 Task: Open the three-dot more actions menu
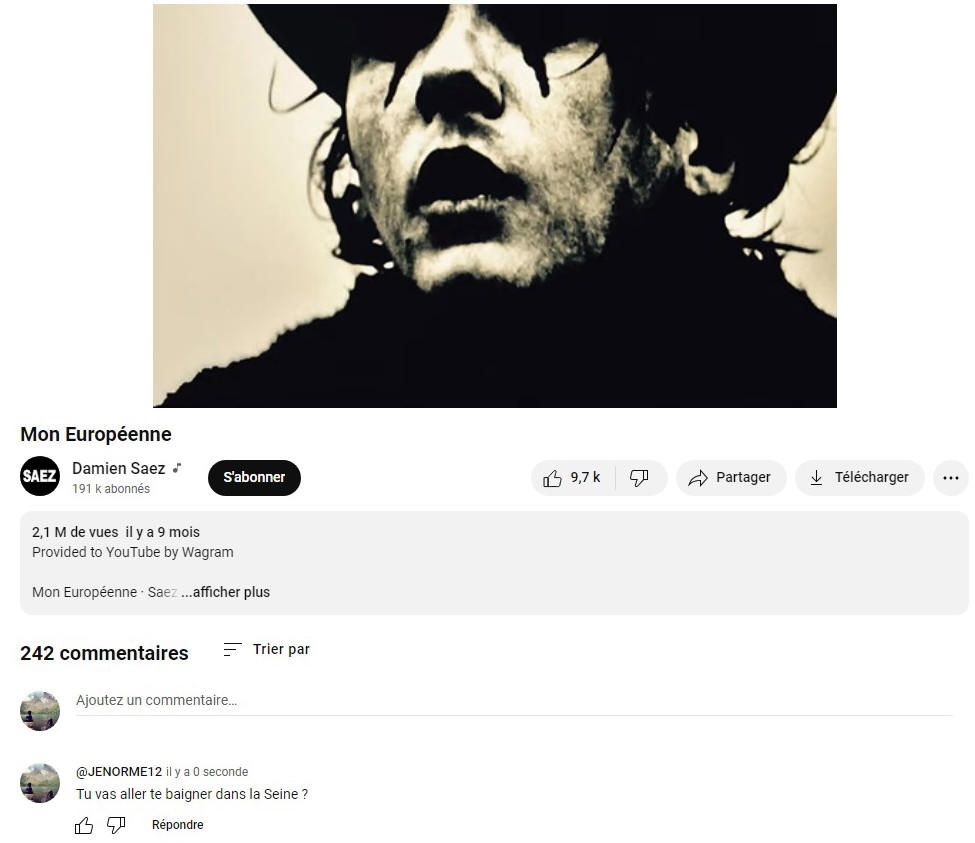click(x=951, y=477)
